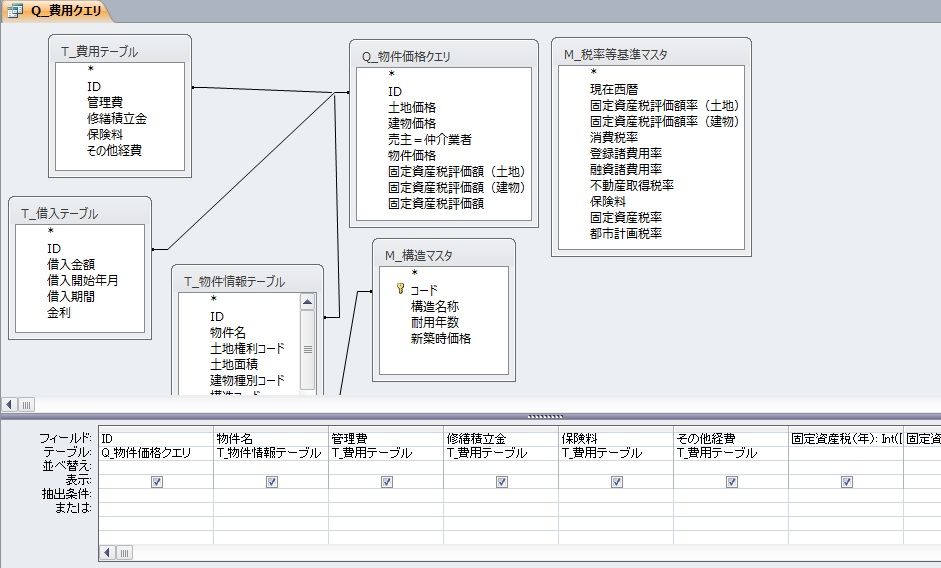Click the up arrow in T_物件情報テーブル's field list
This screenshot has height=568, width=941.
pyautogui.click(x=307, y=301)
